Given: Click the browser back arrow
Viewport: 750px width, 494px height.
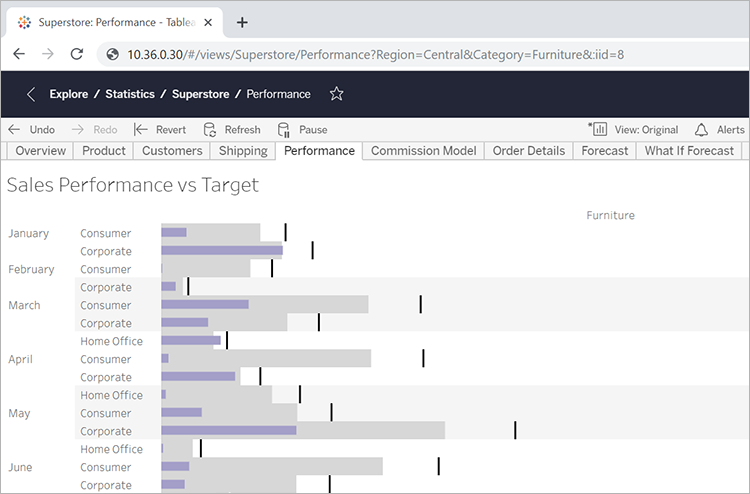Looking at the screenshot, I should point(19,54).
